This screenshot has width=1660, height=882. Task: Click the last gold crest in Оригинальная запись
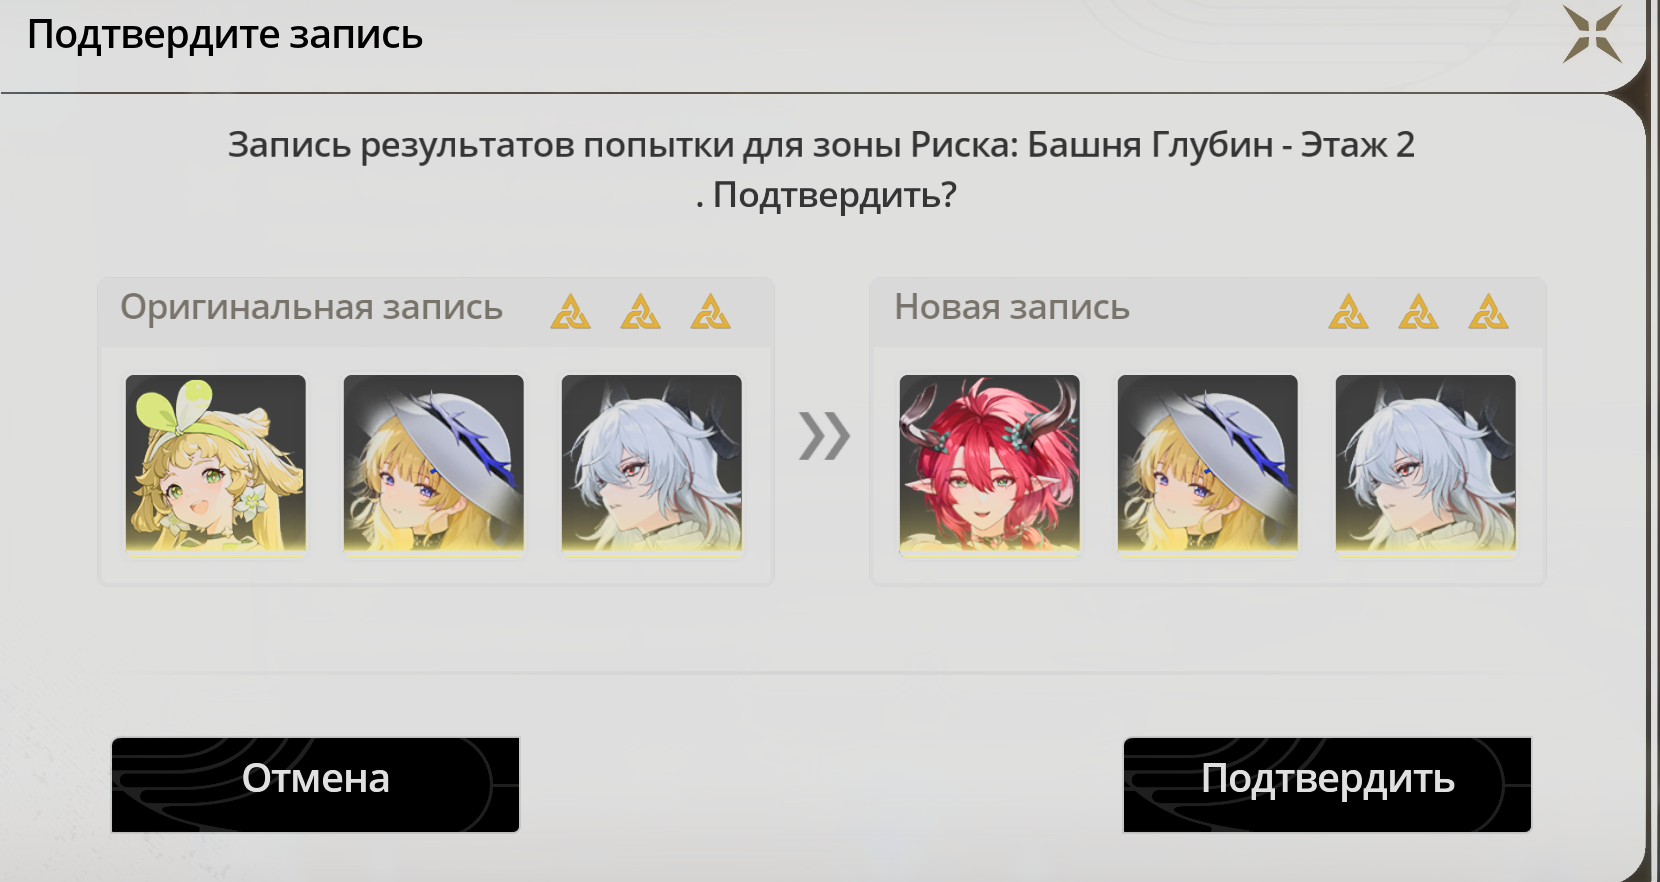tap(711, 312)
